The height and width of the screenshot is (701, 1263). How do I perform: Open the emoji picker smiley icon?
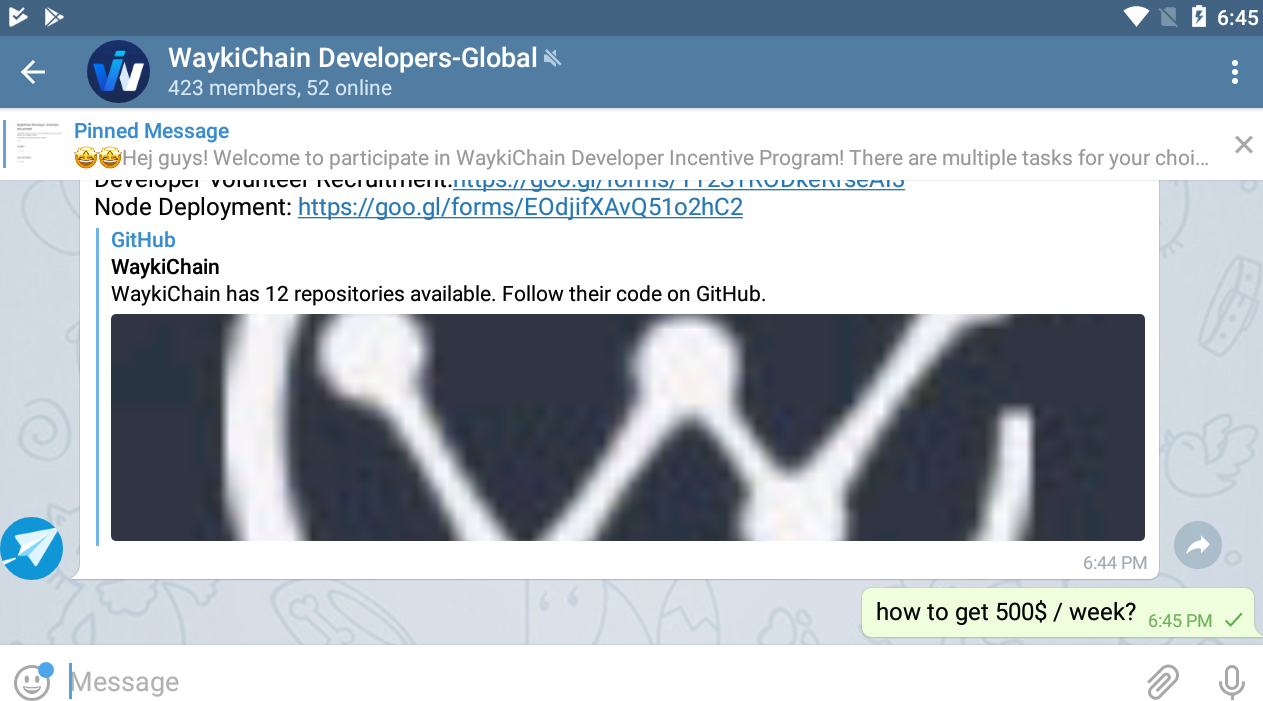[x=33, y=681]
